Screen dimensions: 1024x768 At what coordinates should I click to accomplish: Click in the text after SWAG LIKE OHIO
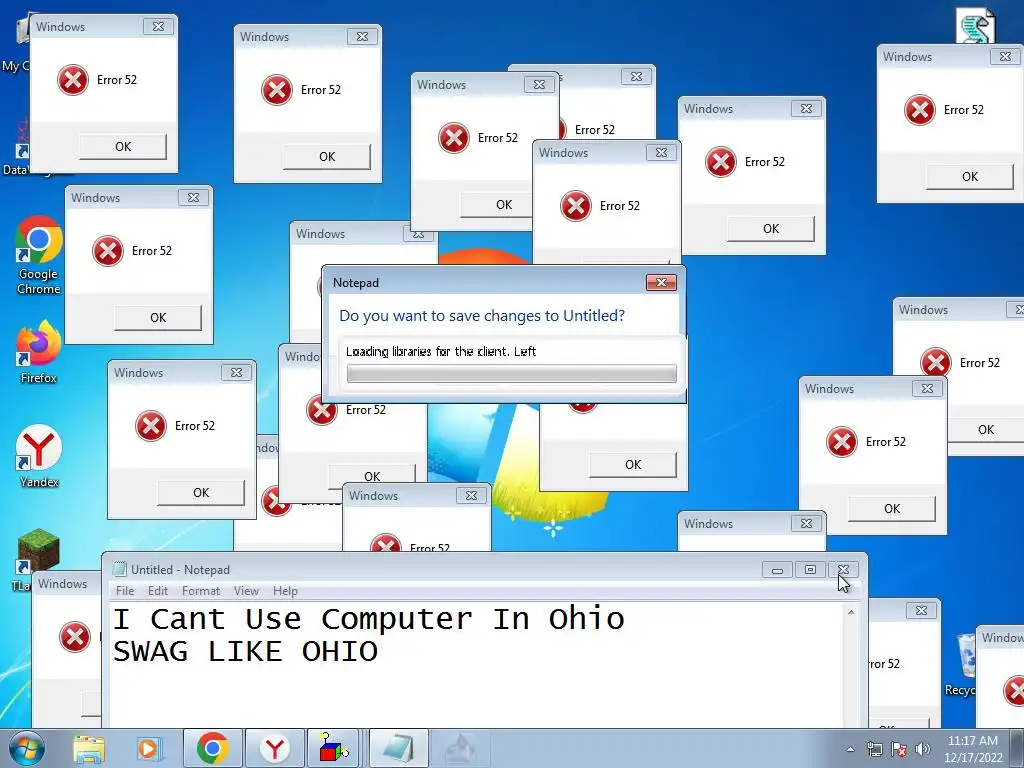click(x=381, y=652)
